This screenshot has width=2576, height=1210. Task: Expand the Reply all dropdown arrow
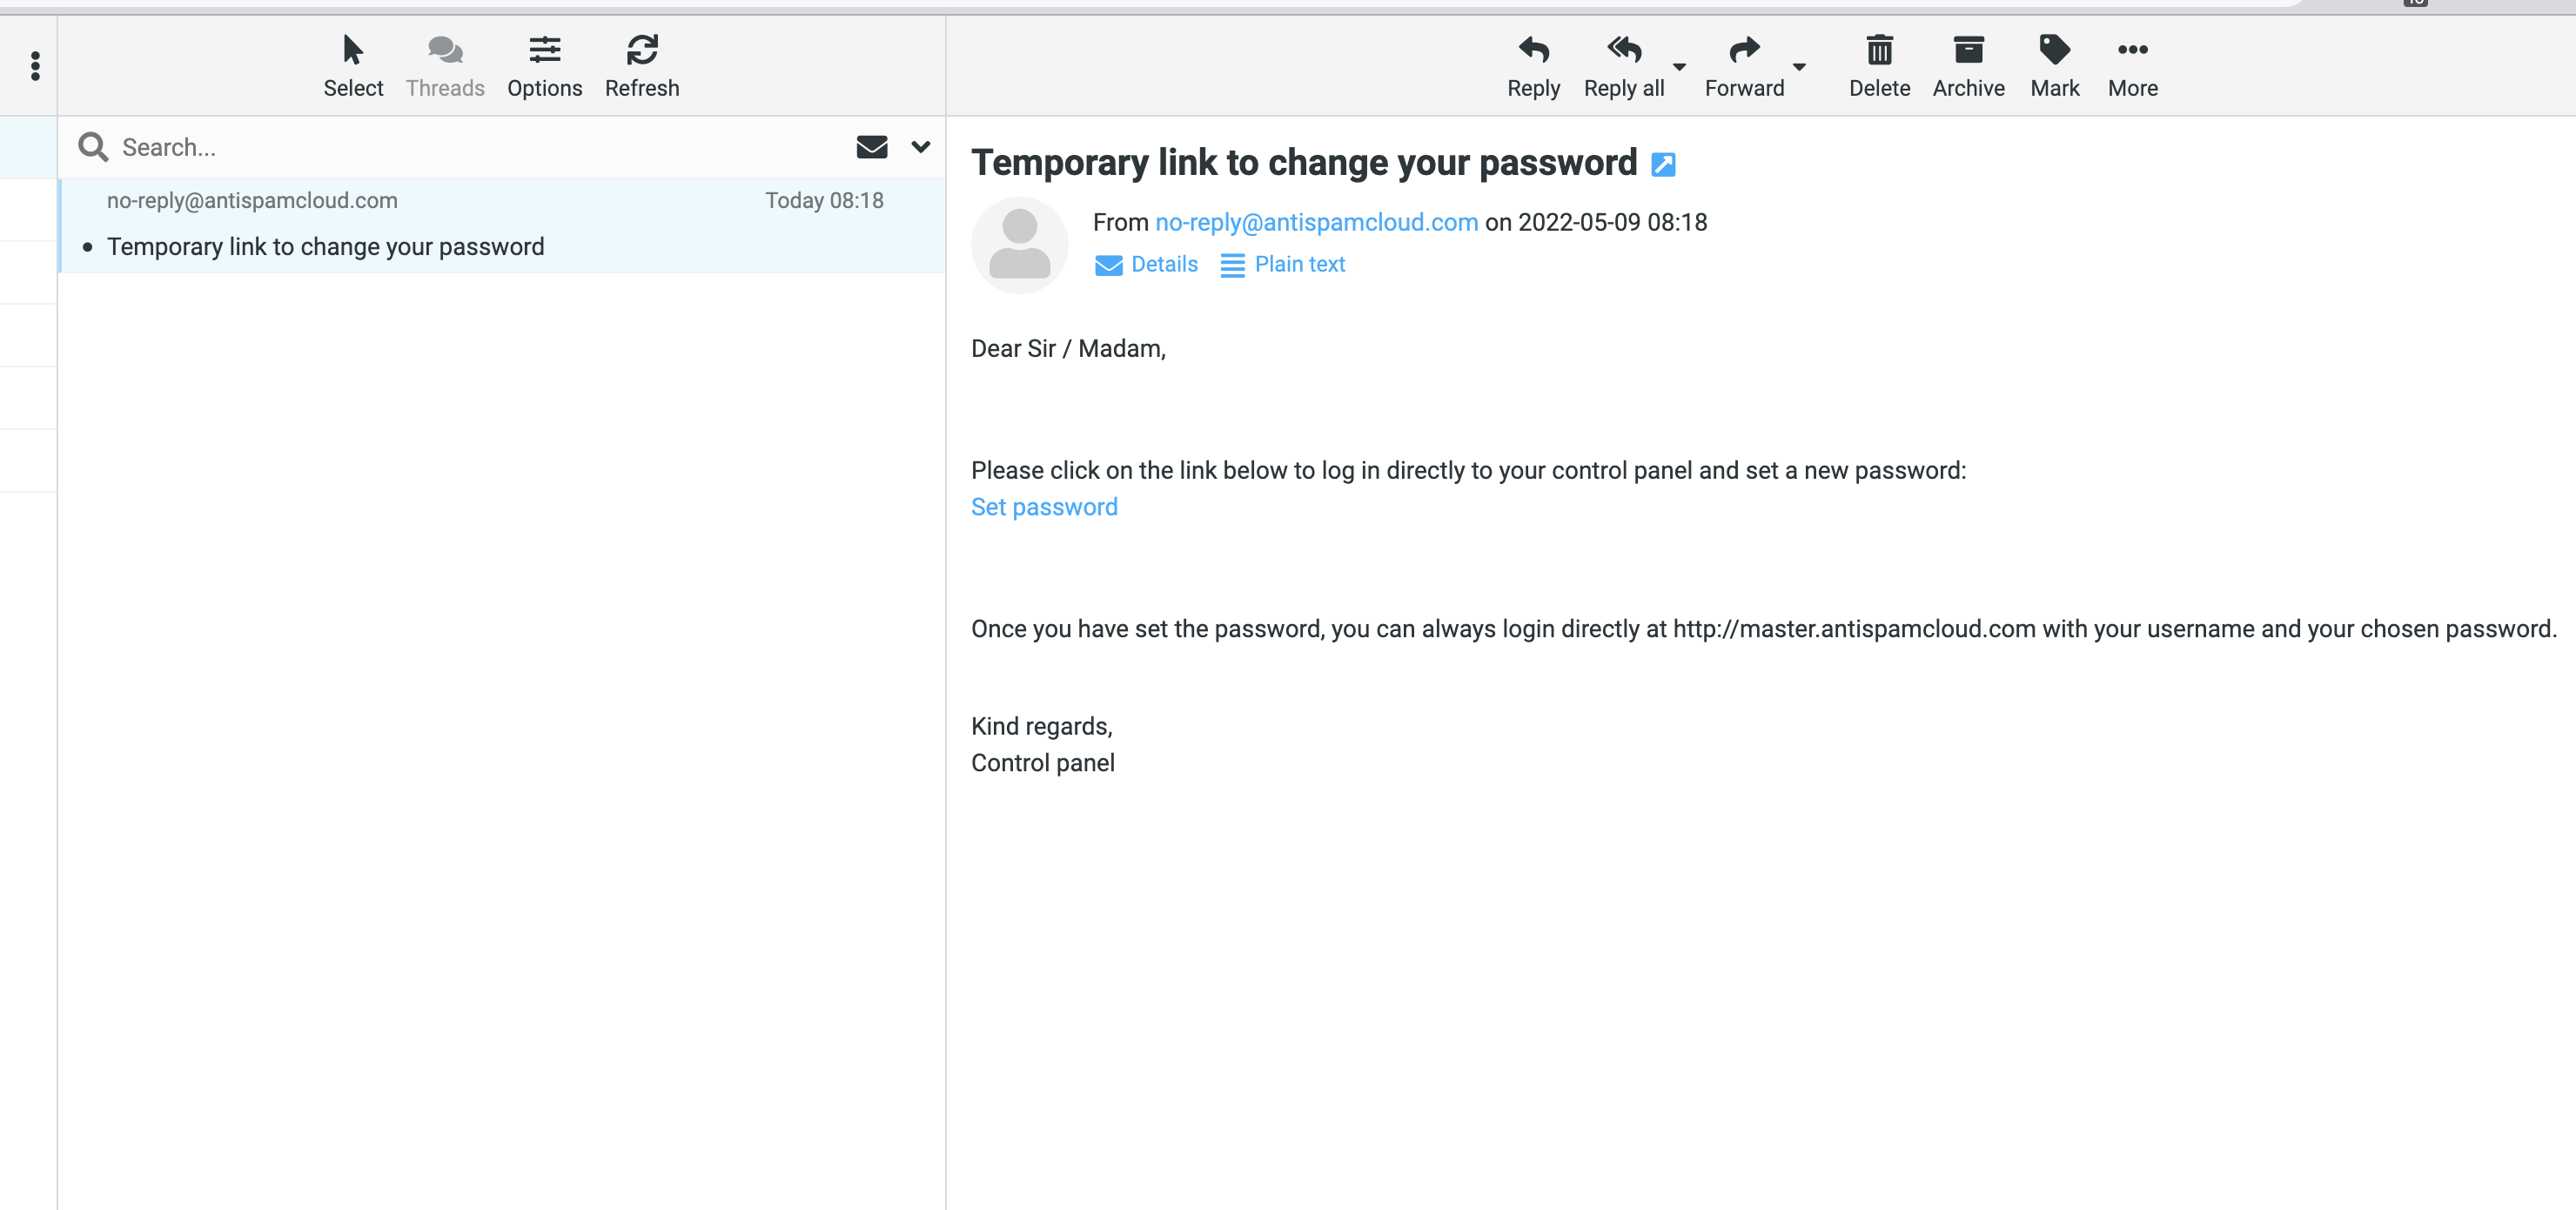[x=1680, y=67]
